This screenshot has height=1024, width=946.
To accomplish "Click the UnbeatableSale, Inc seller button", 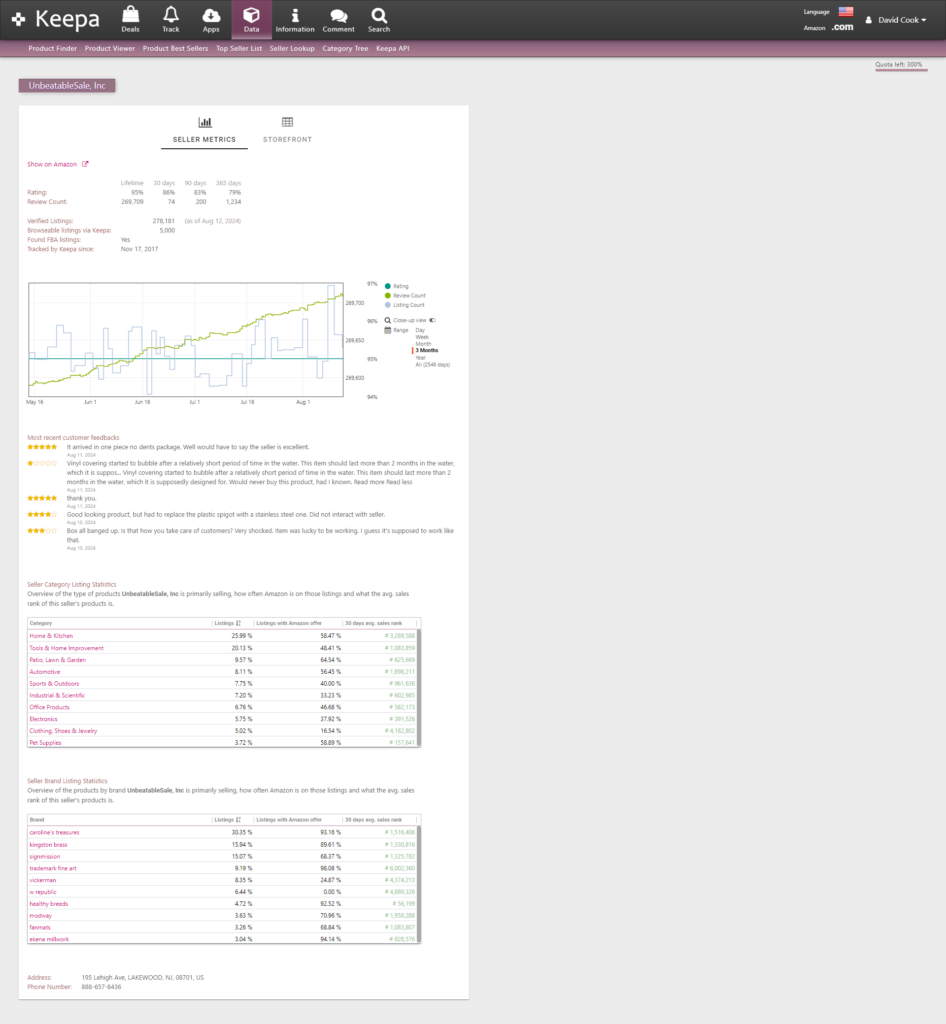I will (x=67, y=86).
